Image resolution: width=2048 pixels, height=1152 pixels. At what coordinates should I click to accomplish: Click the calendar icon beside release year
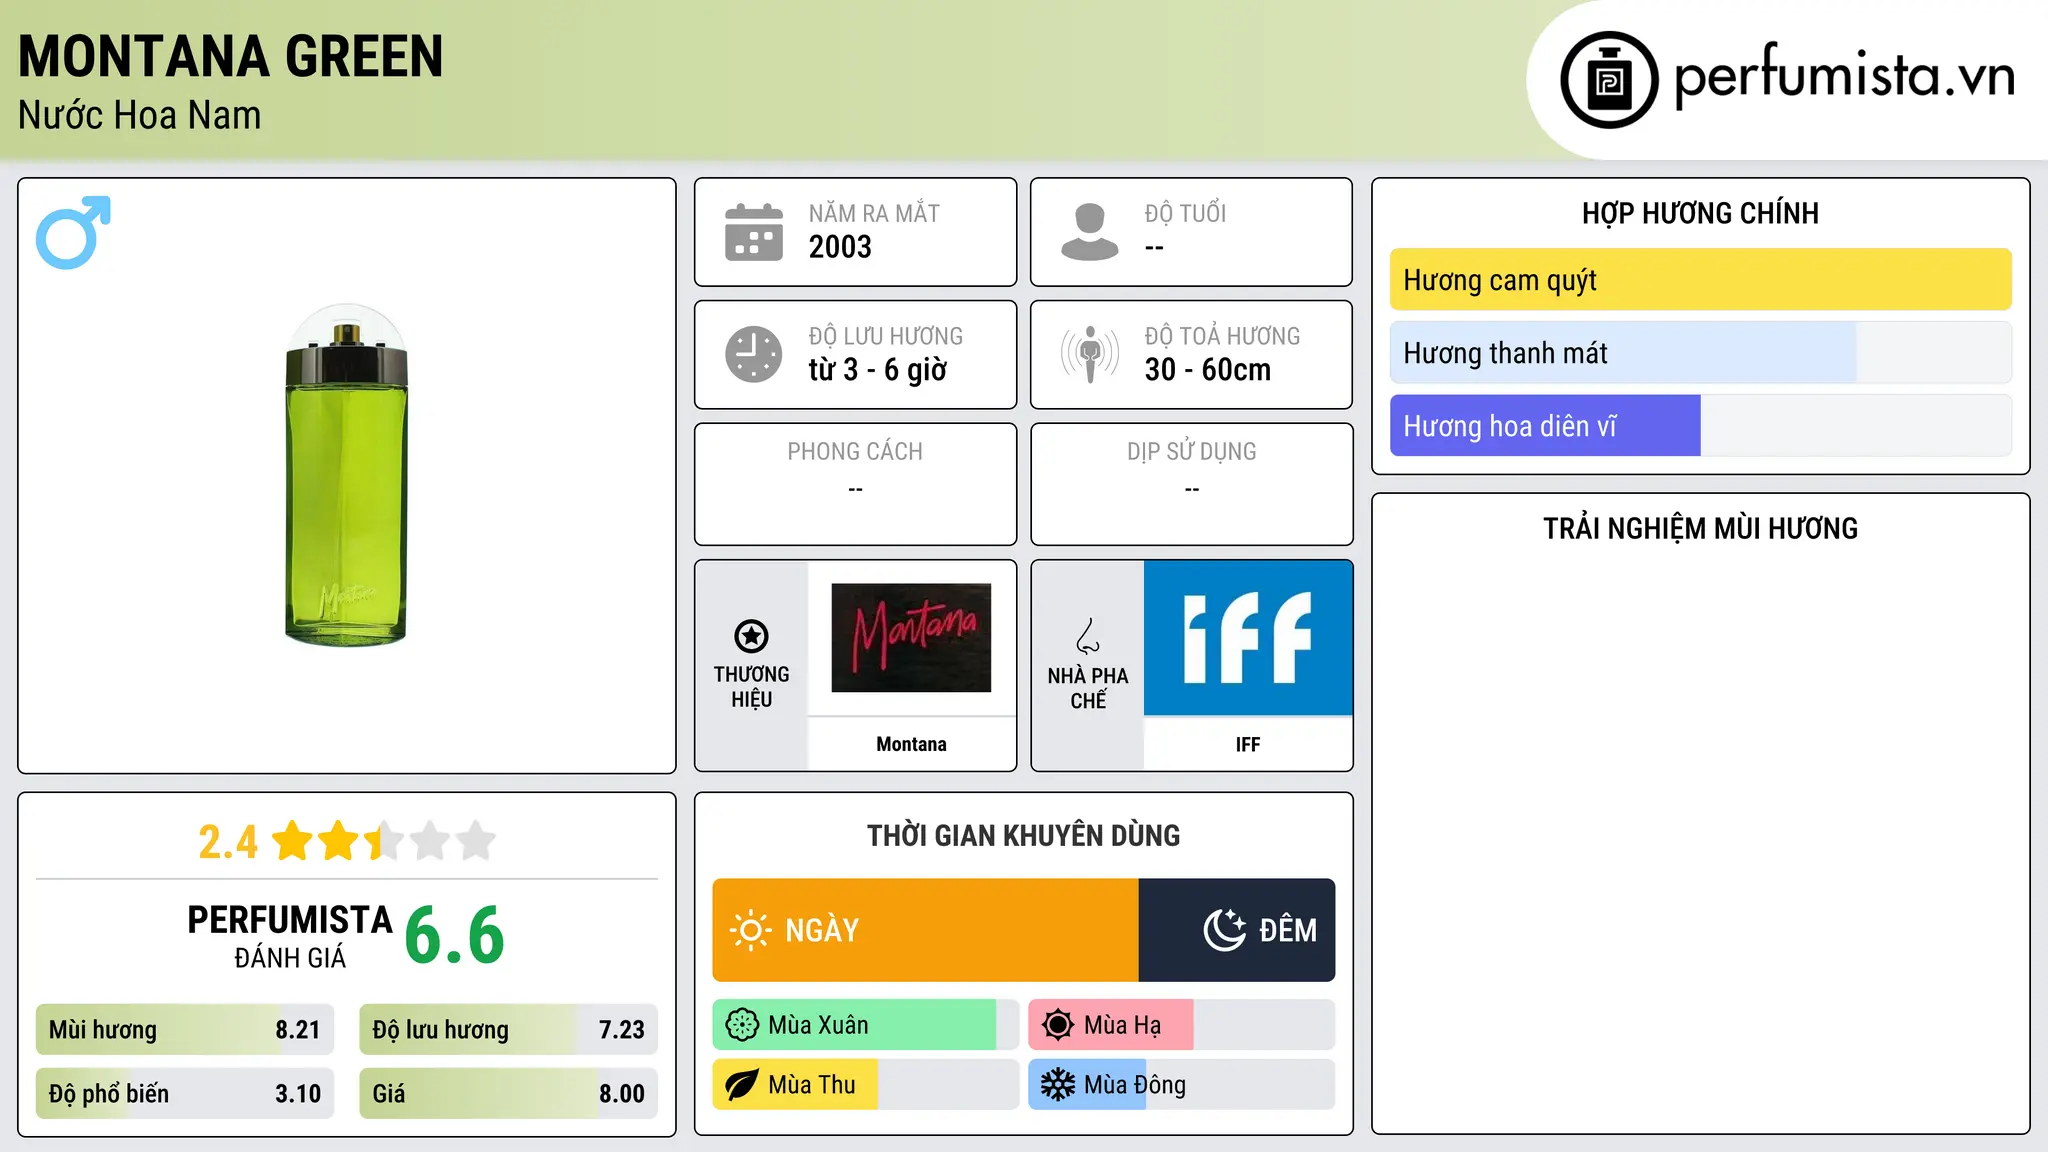pos(754,232)
